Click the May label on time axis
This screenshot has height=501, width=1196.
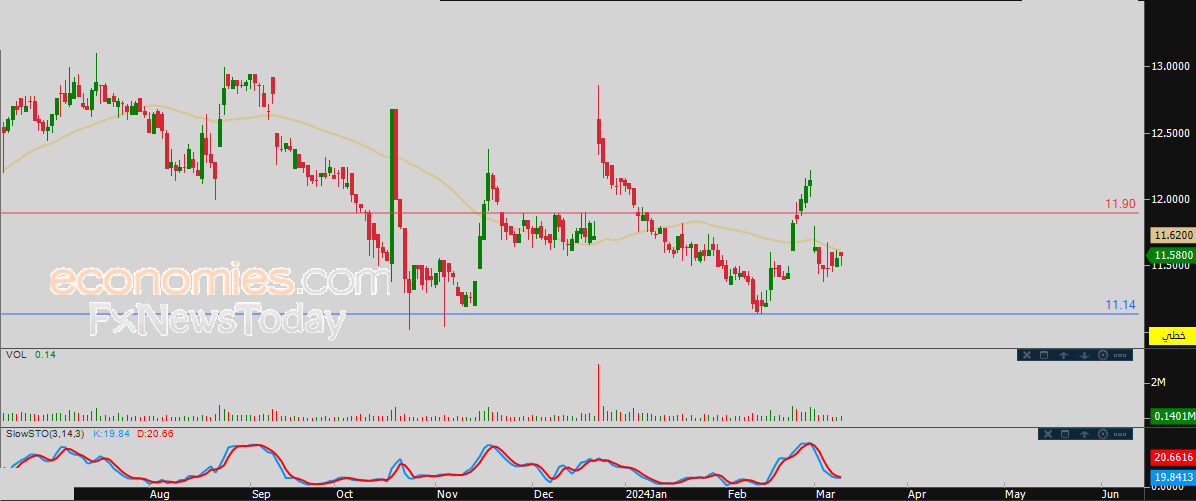click(x=1014, y=494)
